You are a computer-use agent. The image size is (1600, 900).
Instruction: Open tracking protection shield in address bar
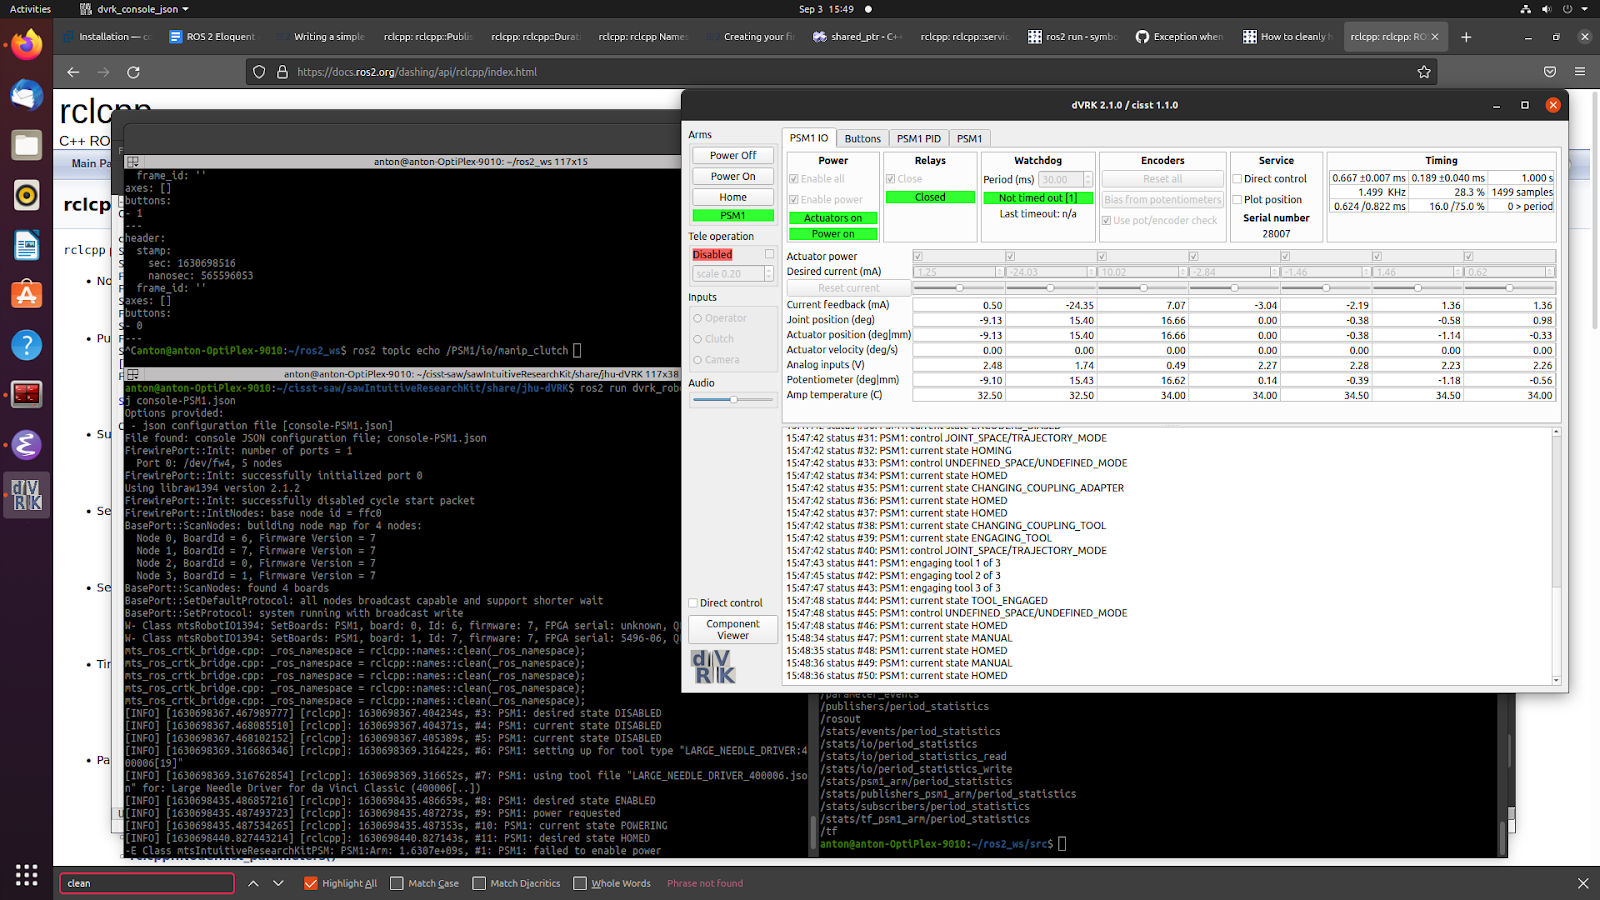click(x=259, y=72)
